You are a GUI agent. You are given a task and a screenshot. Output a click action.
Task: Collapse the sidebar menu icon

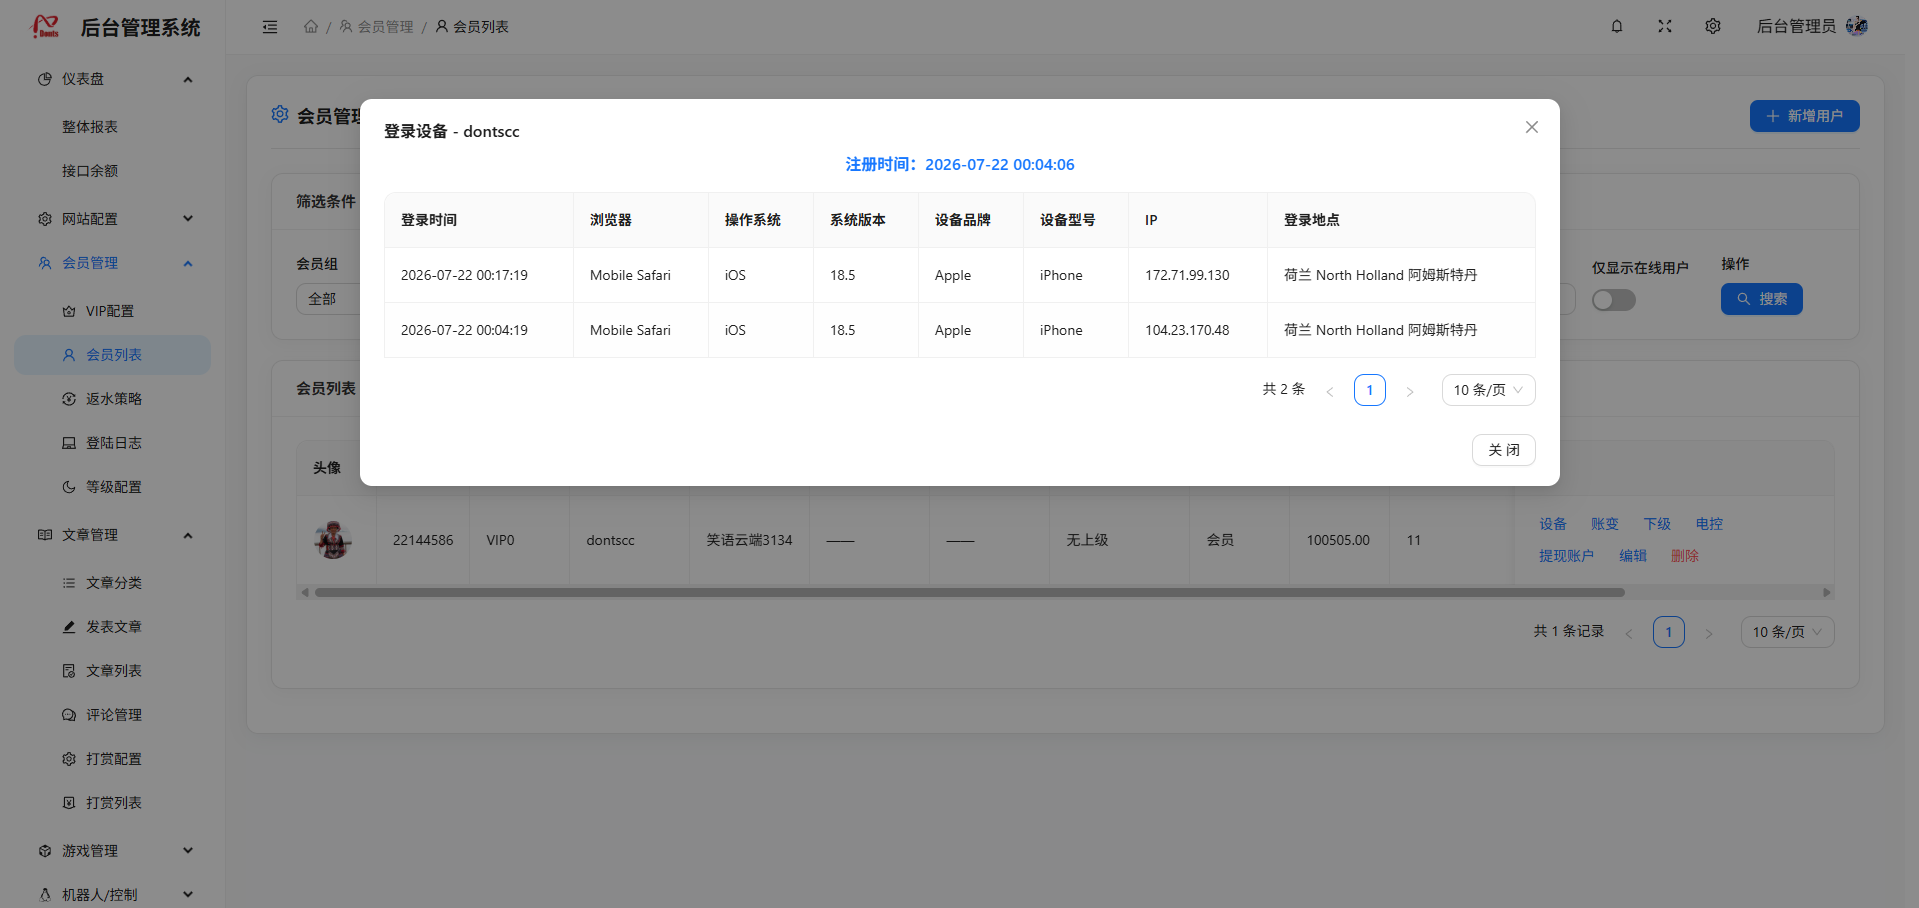(270, 27)
